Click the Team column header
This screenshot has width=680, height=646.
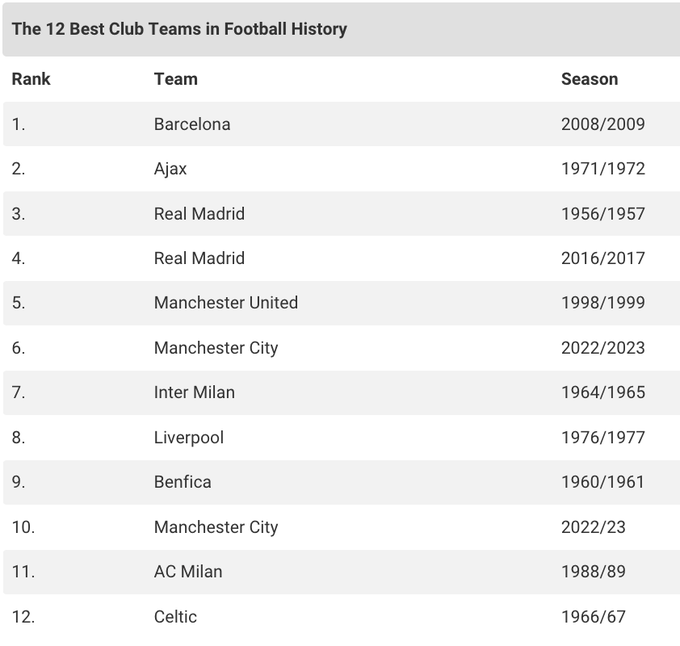click(x=176, y=79)
